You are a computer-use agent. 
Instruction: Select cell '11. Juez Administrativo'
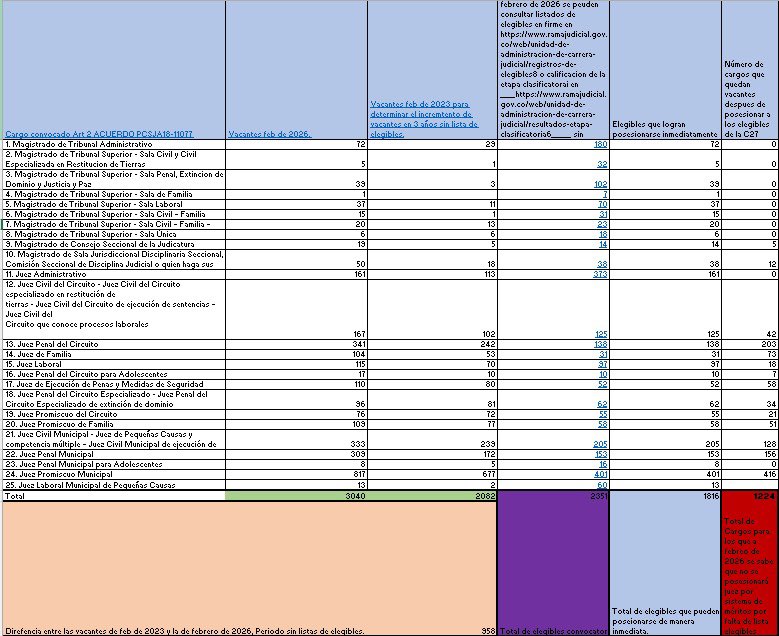coord(114,274)
